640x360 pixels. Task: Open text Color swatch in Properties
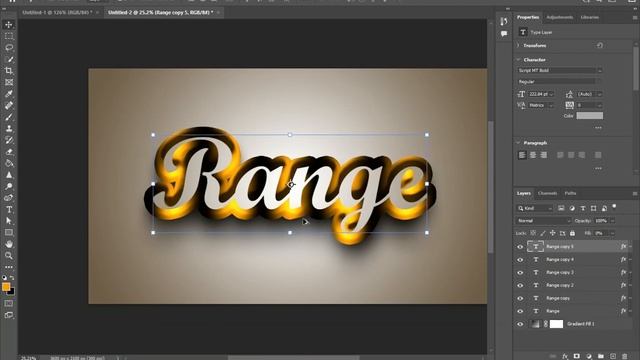point(589,116)
